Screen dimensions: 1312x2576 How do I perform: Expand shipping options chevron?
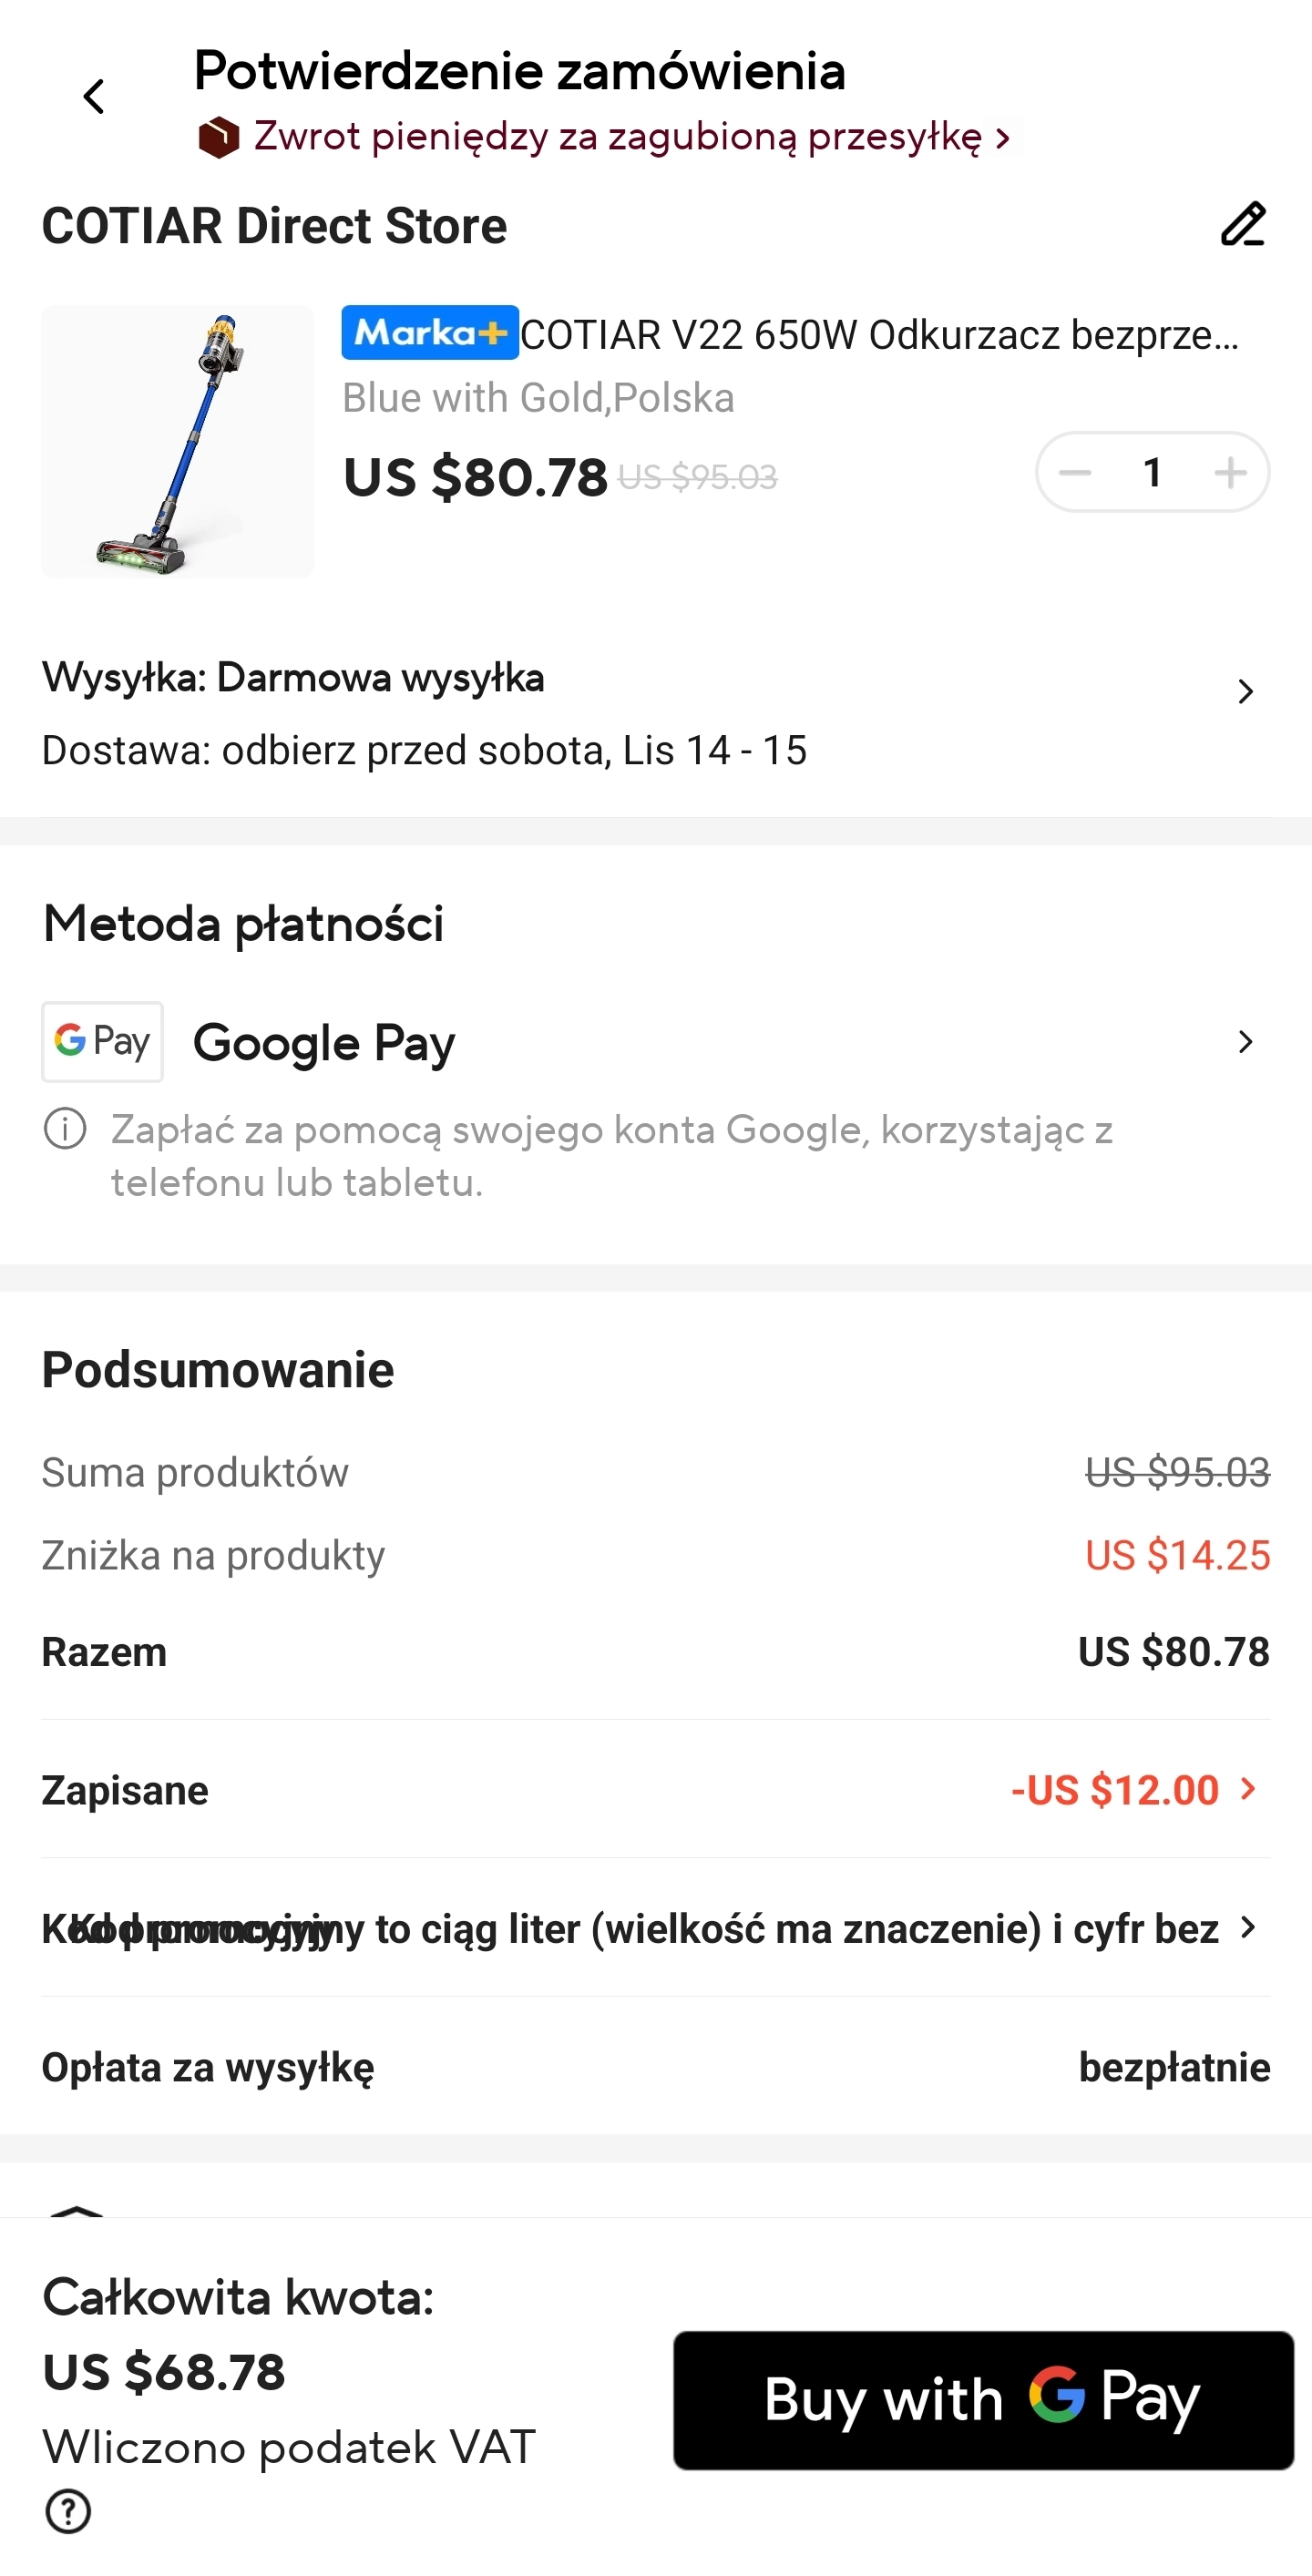pos(1245,691)
